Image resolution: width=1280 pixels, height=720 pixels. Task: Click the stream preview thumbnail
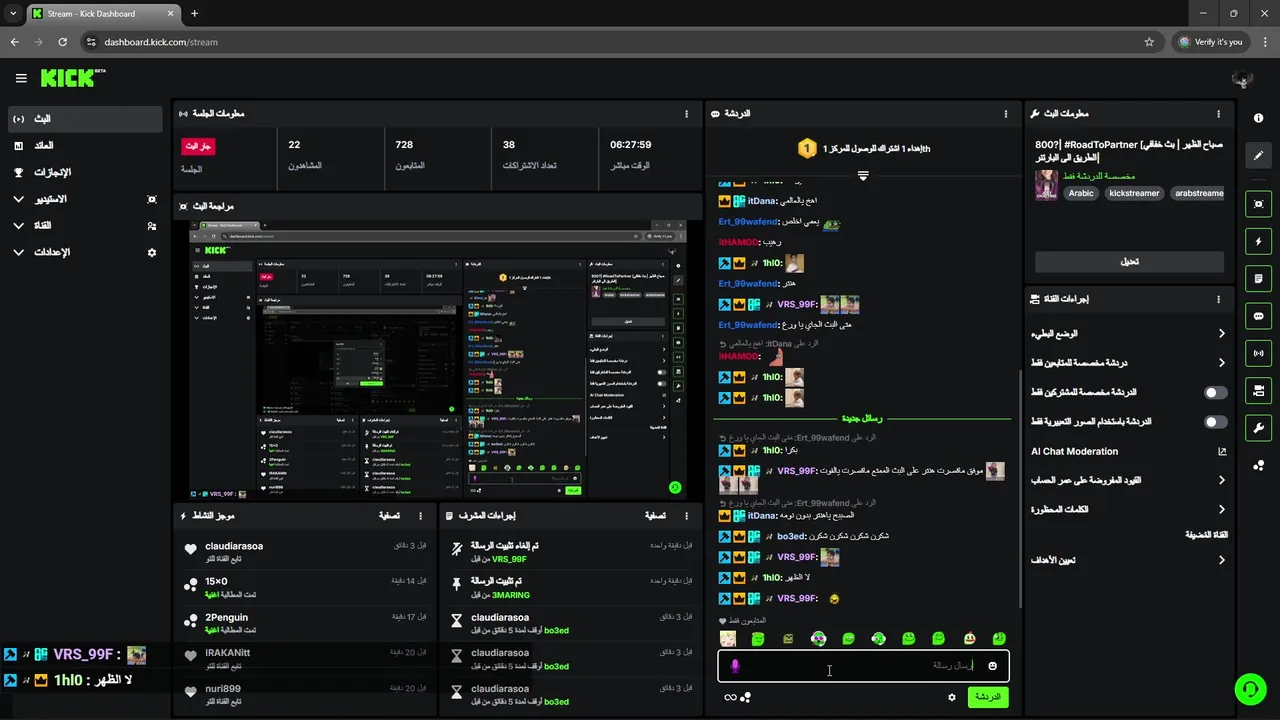[438, 361]
